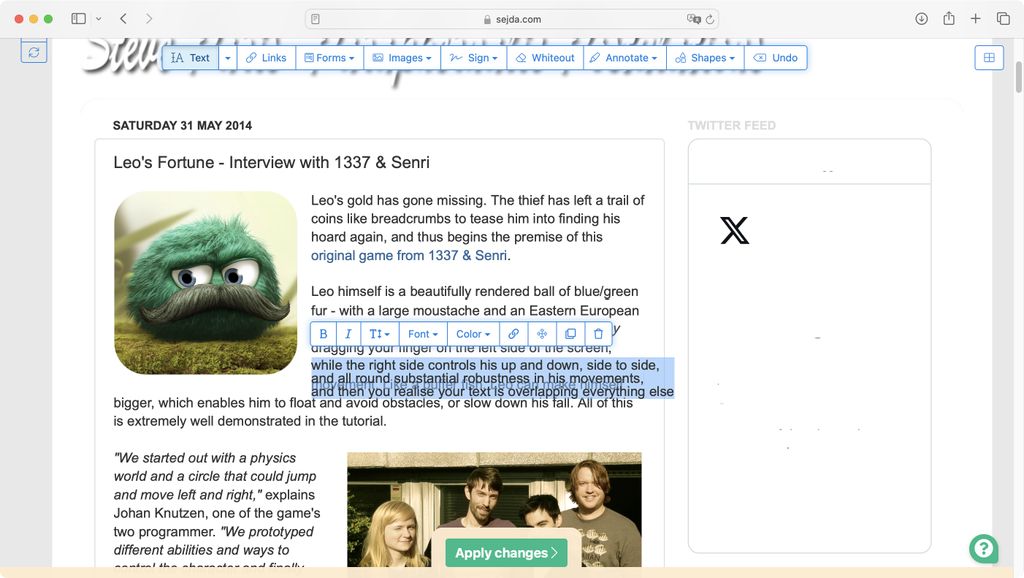
Task: Delete the selected text with the trash icon
Action: pos(597,333)
